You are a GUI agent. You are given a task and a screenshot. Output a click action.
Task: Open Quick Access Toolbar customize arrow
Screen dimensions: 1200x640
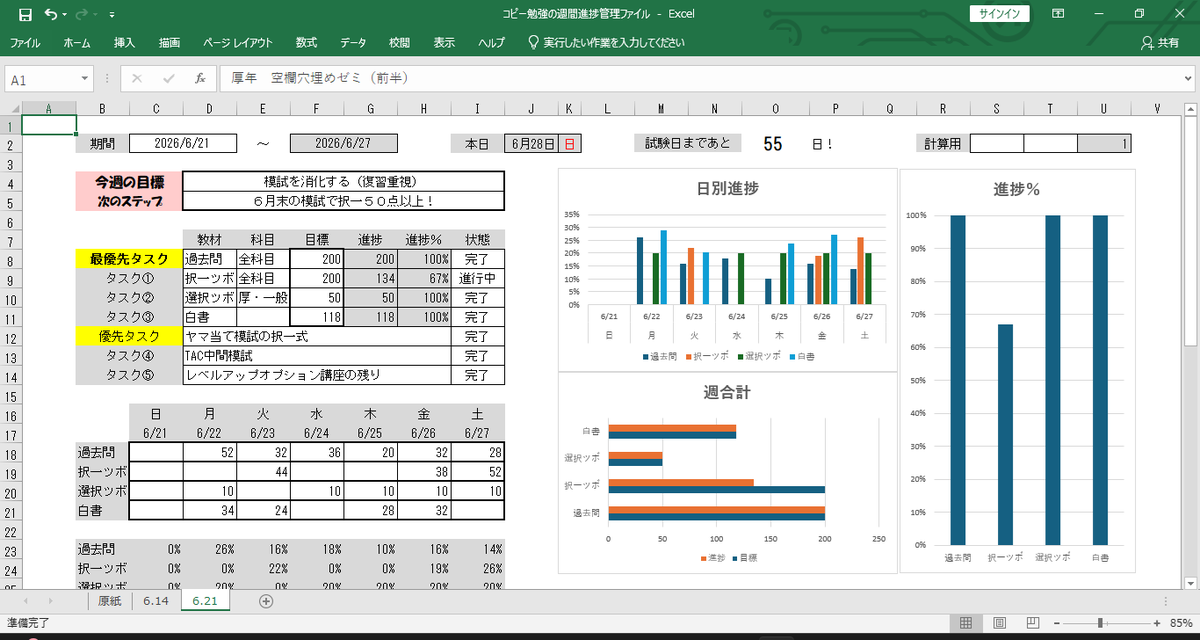[111, 16]
